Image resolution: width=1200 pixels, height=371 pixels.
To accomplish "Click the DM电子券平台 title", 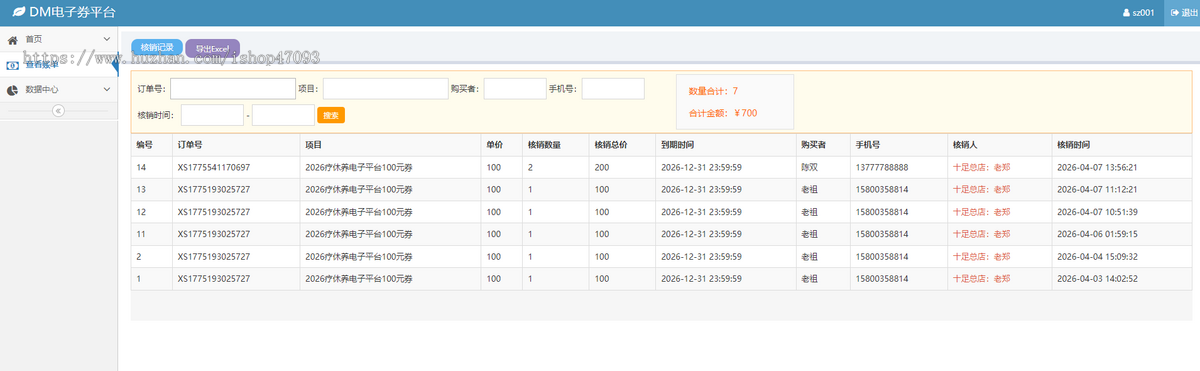I will (x=72, y=13).
